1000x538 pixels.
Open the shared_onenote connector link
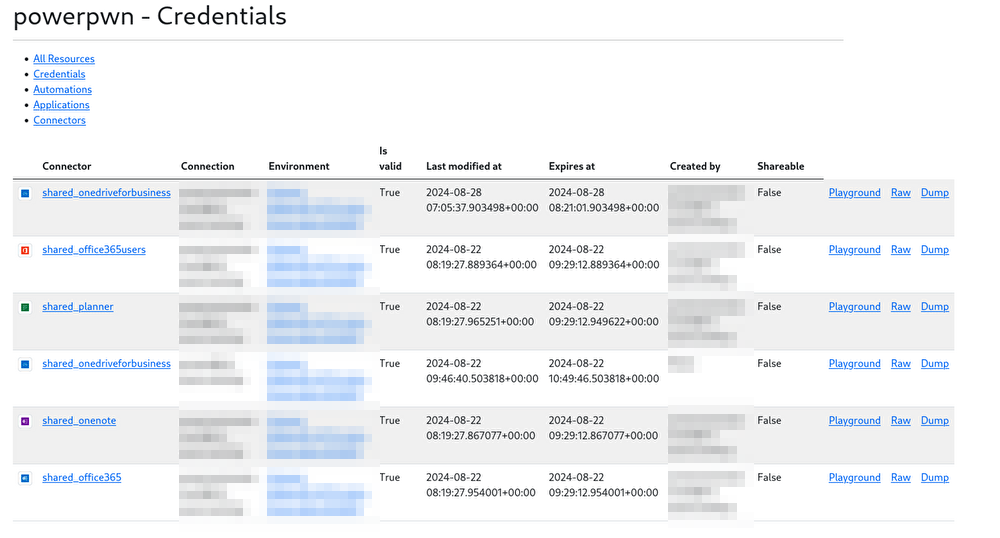pyautogui.click(x=79, y=420)
